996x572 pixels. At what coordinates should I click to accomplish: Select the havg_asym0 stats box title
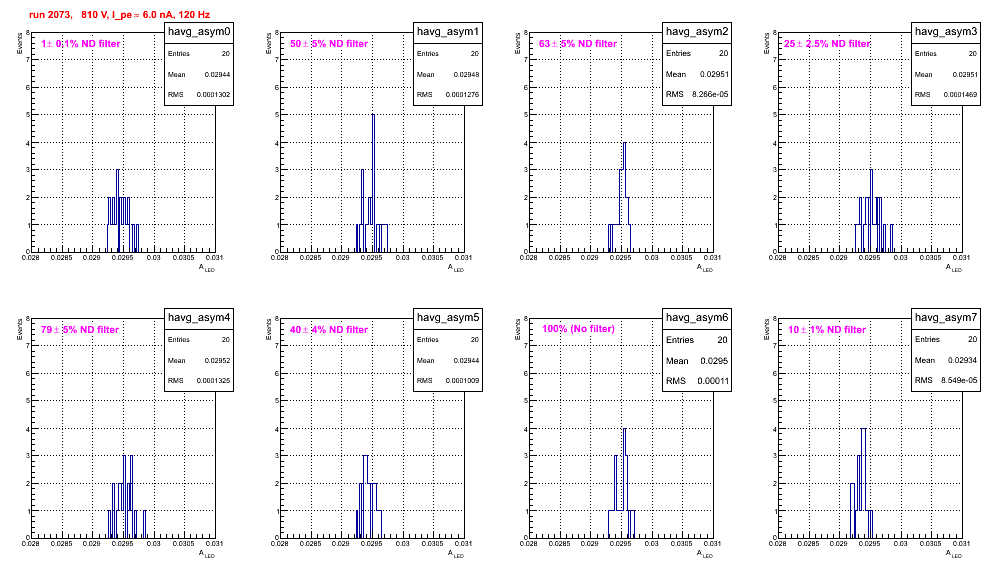pyautogui.click(x=199, y=31)
